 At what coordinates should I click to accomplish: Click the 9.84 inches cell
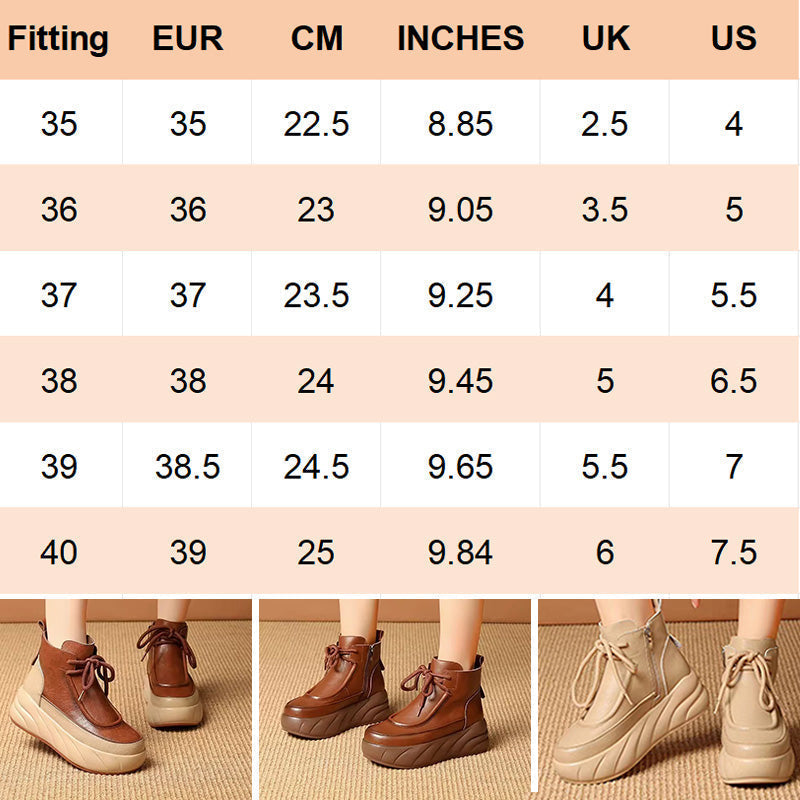point(460,552)
